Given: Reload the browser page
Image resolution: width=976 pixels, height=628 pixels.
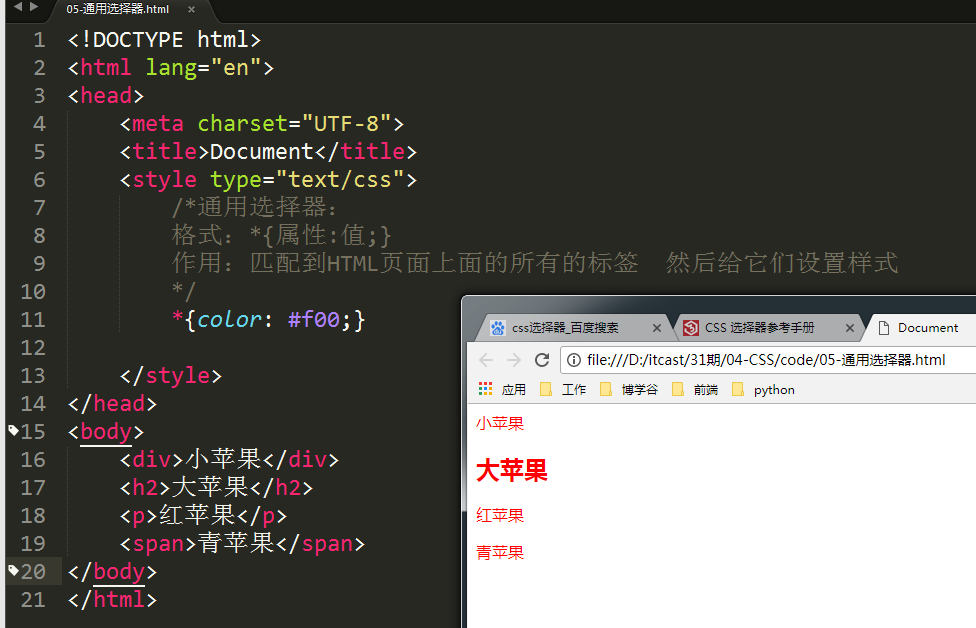Looking at the screenshot, I should (x=542, y=360).
